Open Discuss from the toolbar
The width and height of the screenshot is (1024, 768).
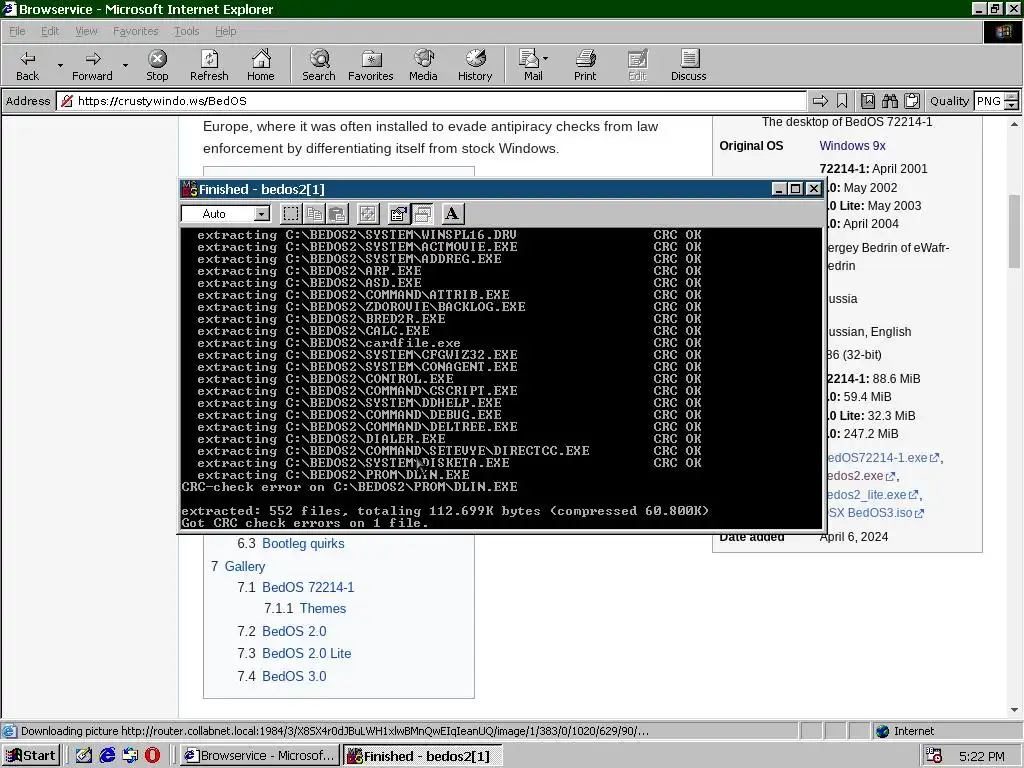pos(688,65)
